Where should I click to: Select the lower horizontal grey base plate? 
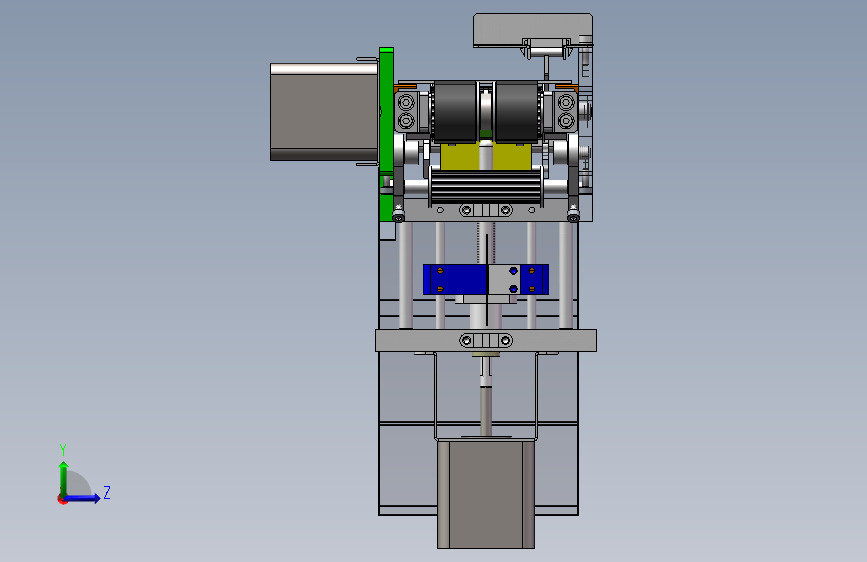(486, 340)
